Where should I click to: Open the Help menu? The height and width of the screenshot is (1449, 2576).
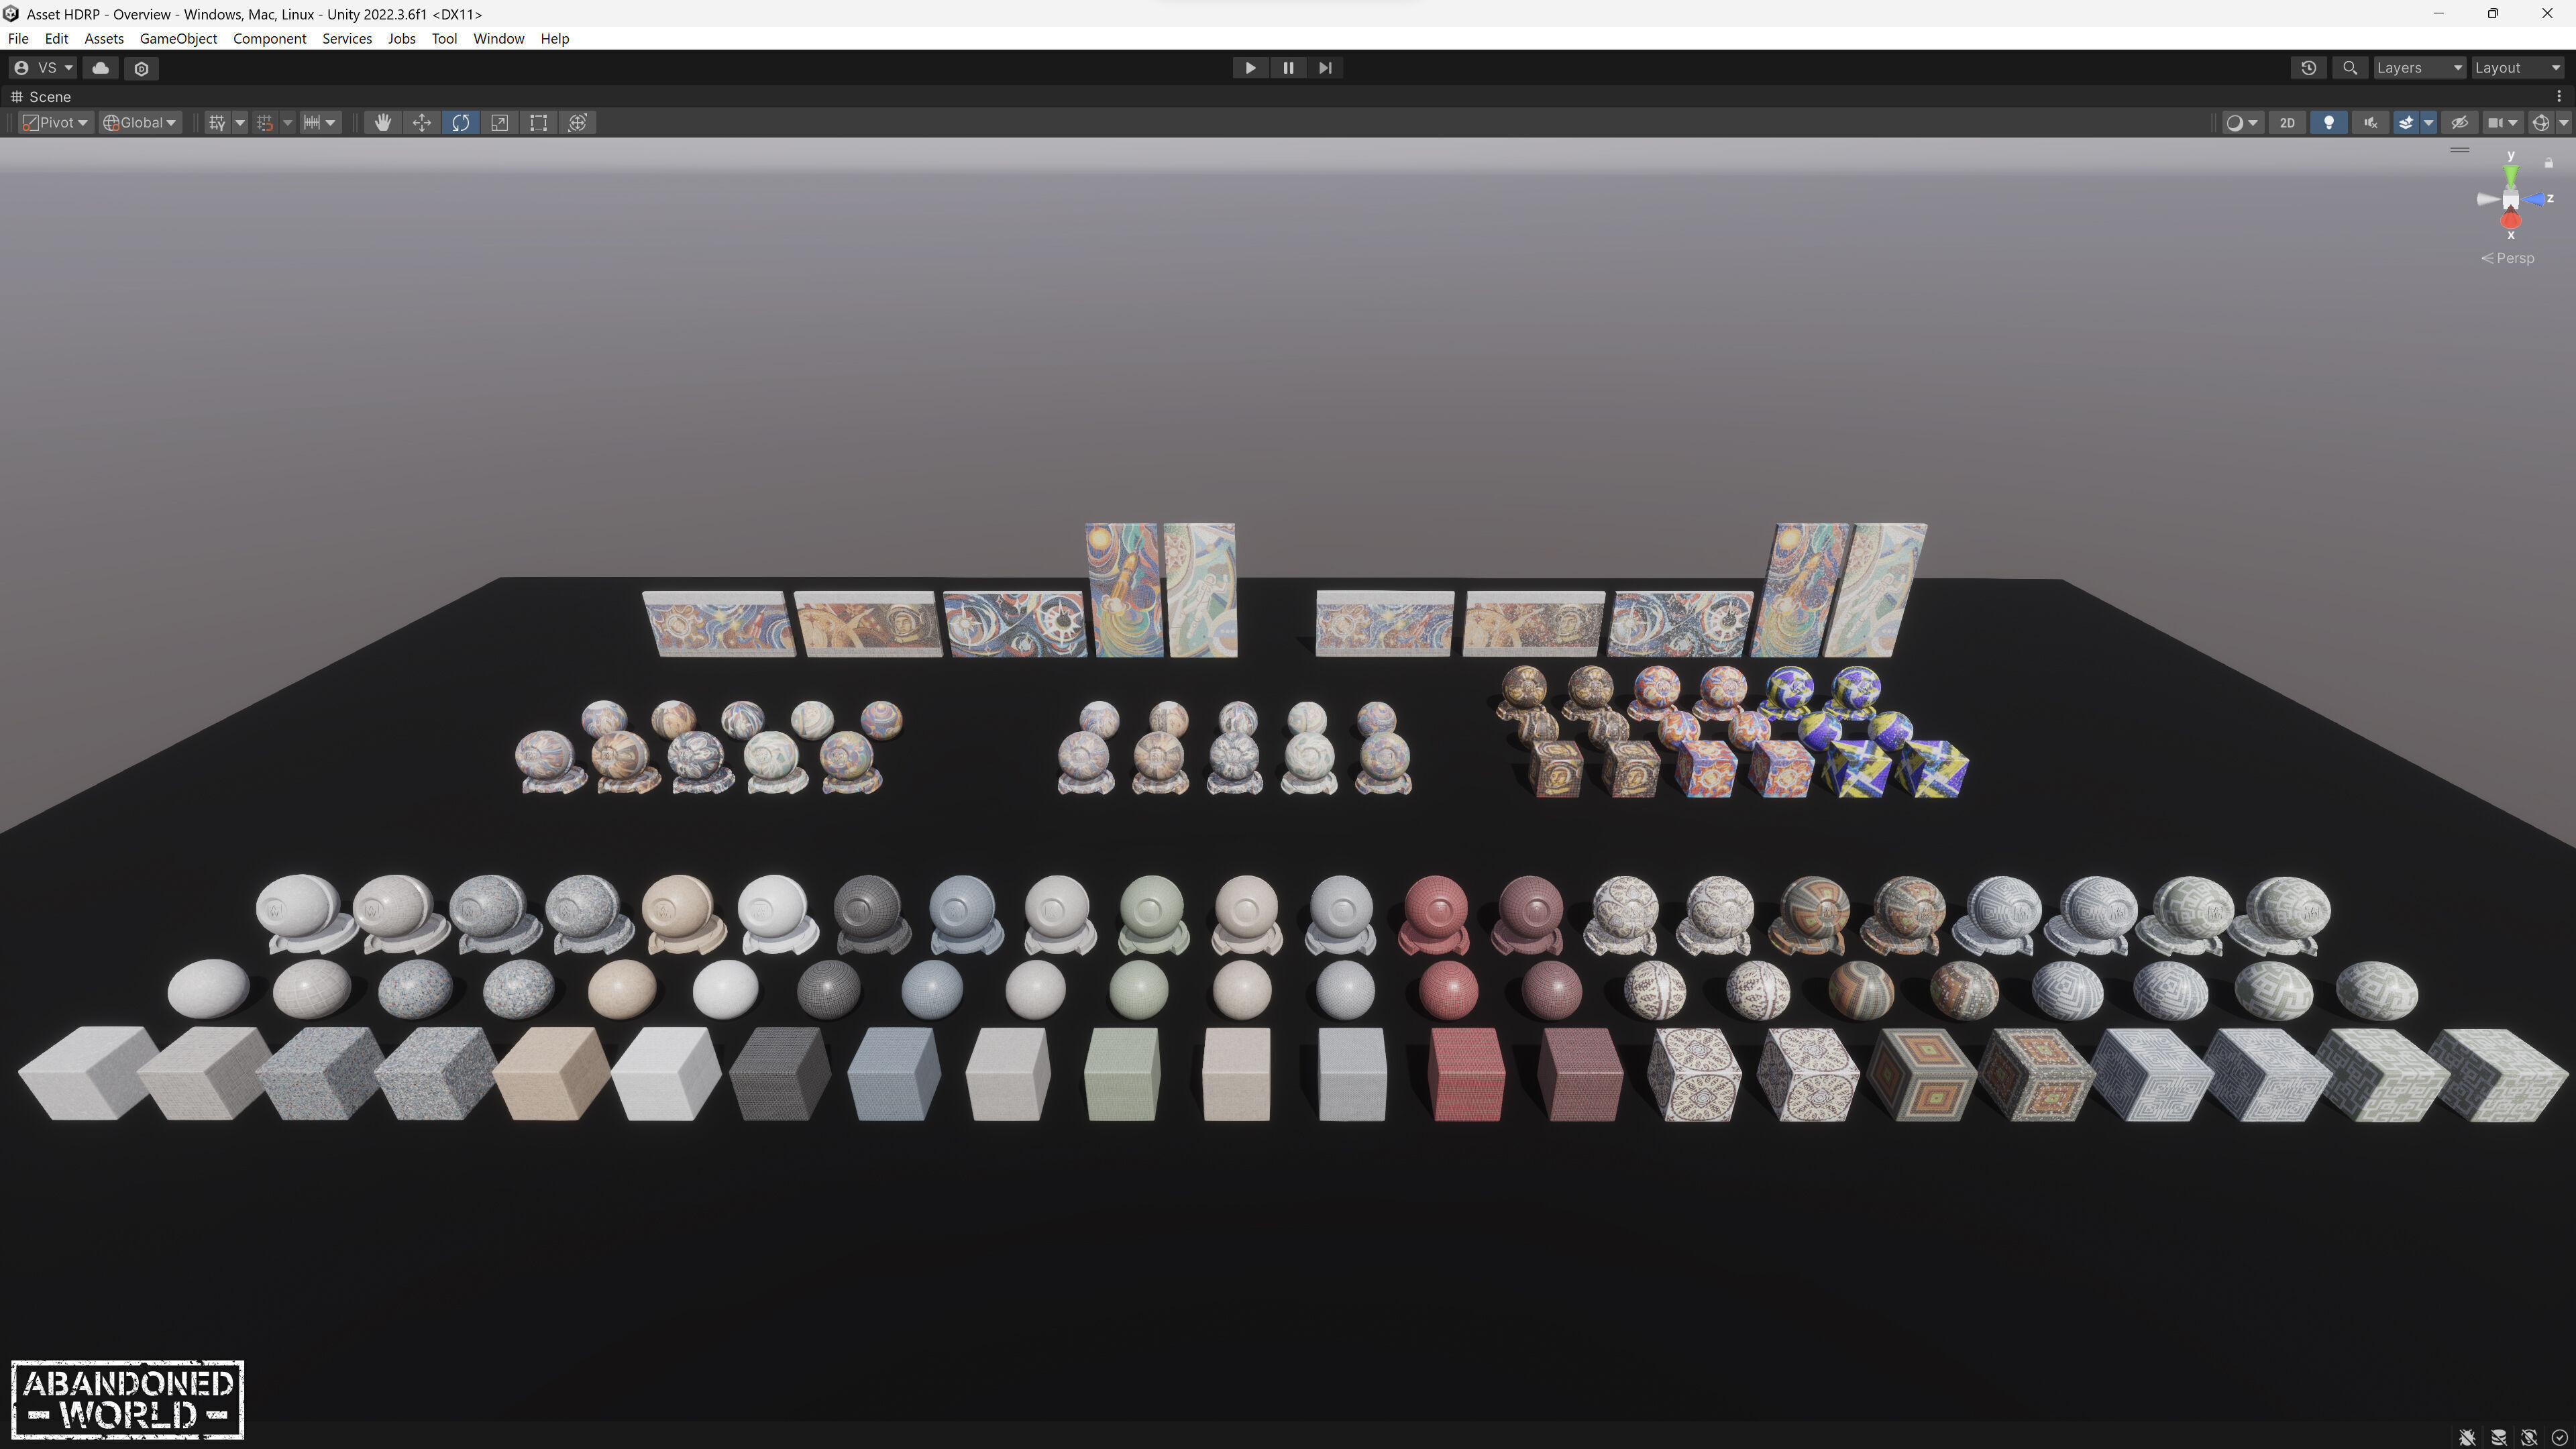(554, 38)
